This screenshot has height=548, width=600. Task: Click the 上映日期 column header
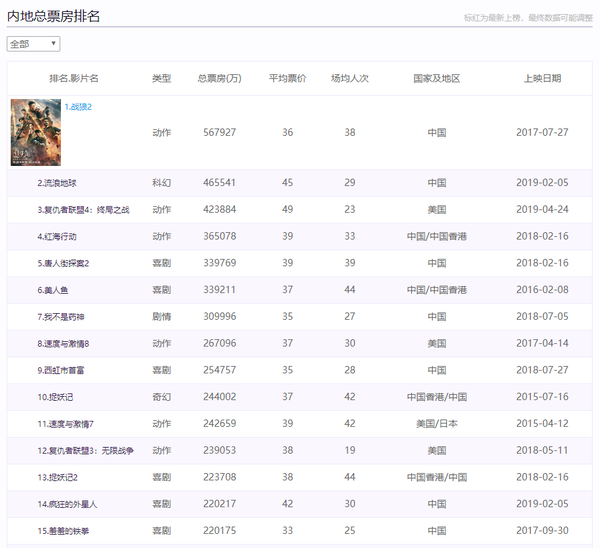coord(542,78)
